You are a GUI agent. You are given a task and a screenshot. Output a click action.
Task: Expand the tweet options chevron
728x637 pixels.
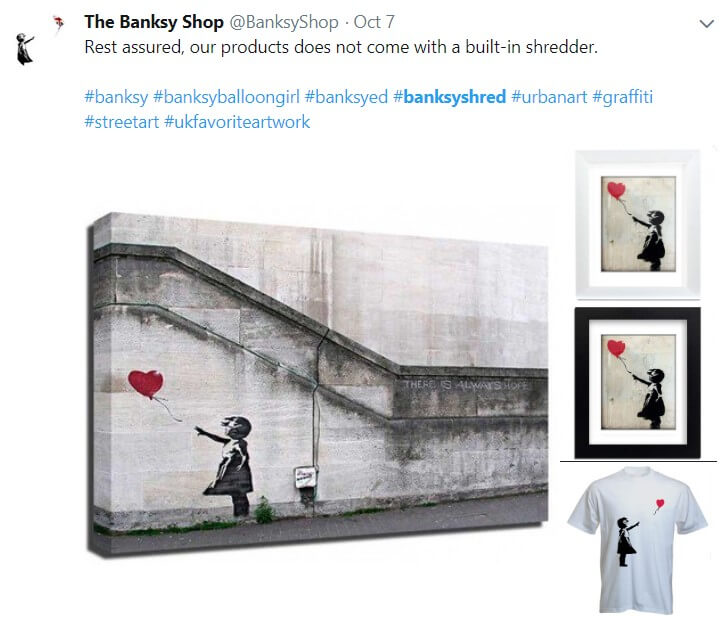coord(706,23)
